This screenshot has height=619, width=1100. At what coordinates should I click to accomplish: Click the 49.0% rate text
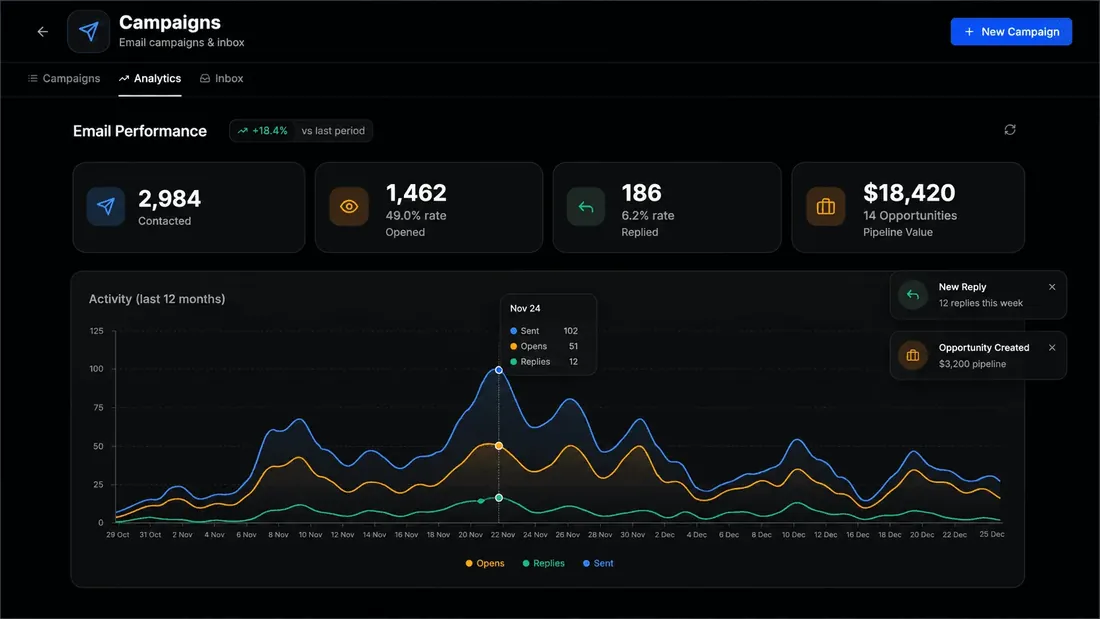click(416, 215)
